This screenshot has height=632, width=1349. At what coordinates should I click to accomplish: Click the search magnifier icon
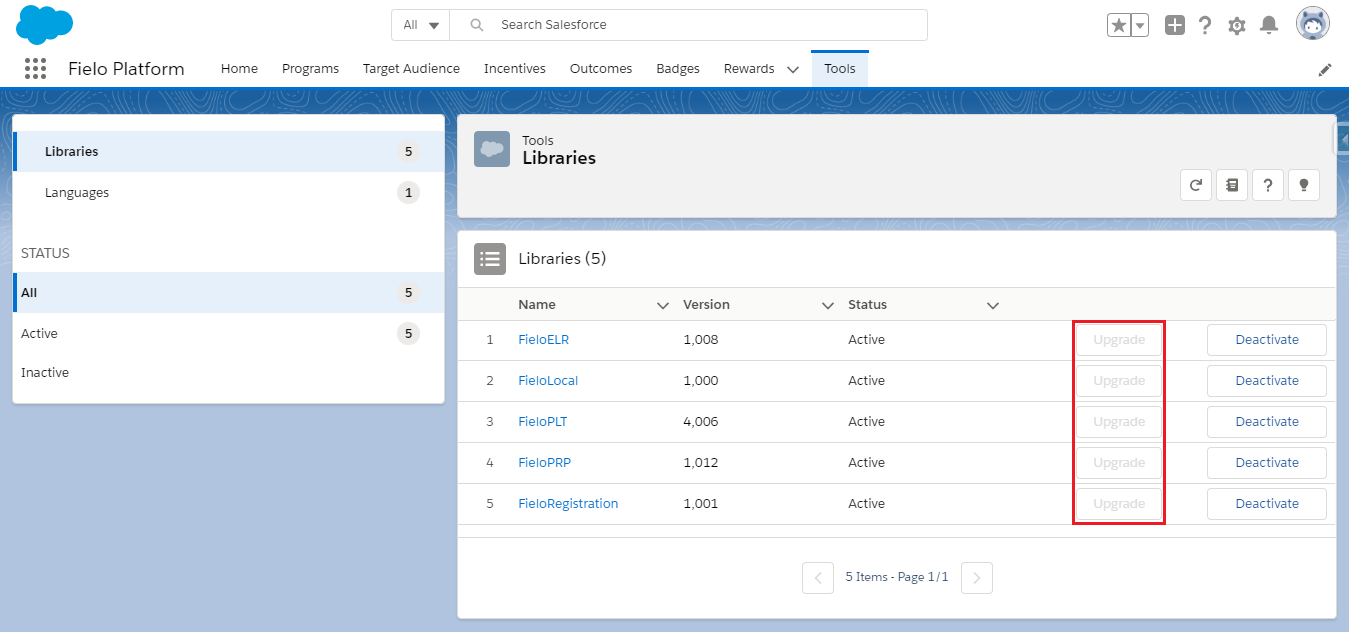[x=477, y=25]
